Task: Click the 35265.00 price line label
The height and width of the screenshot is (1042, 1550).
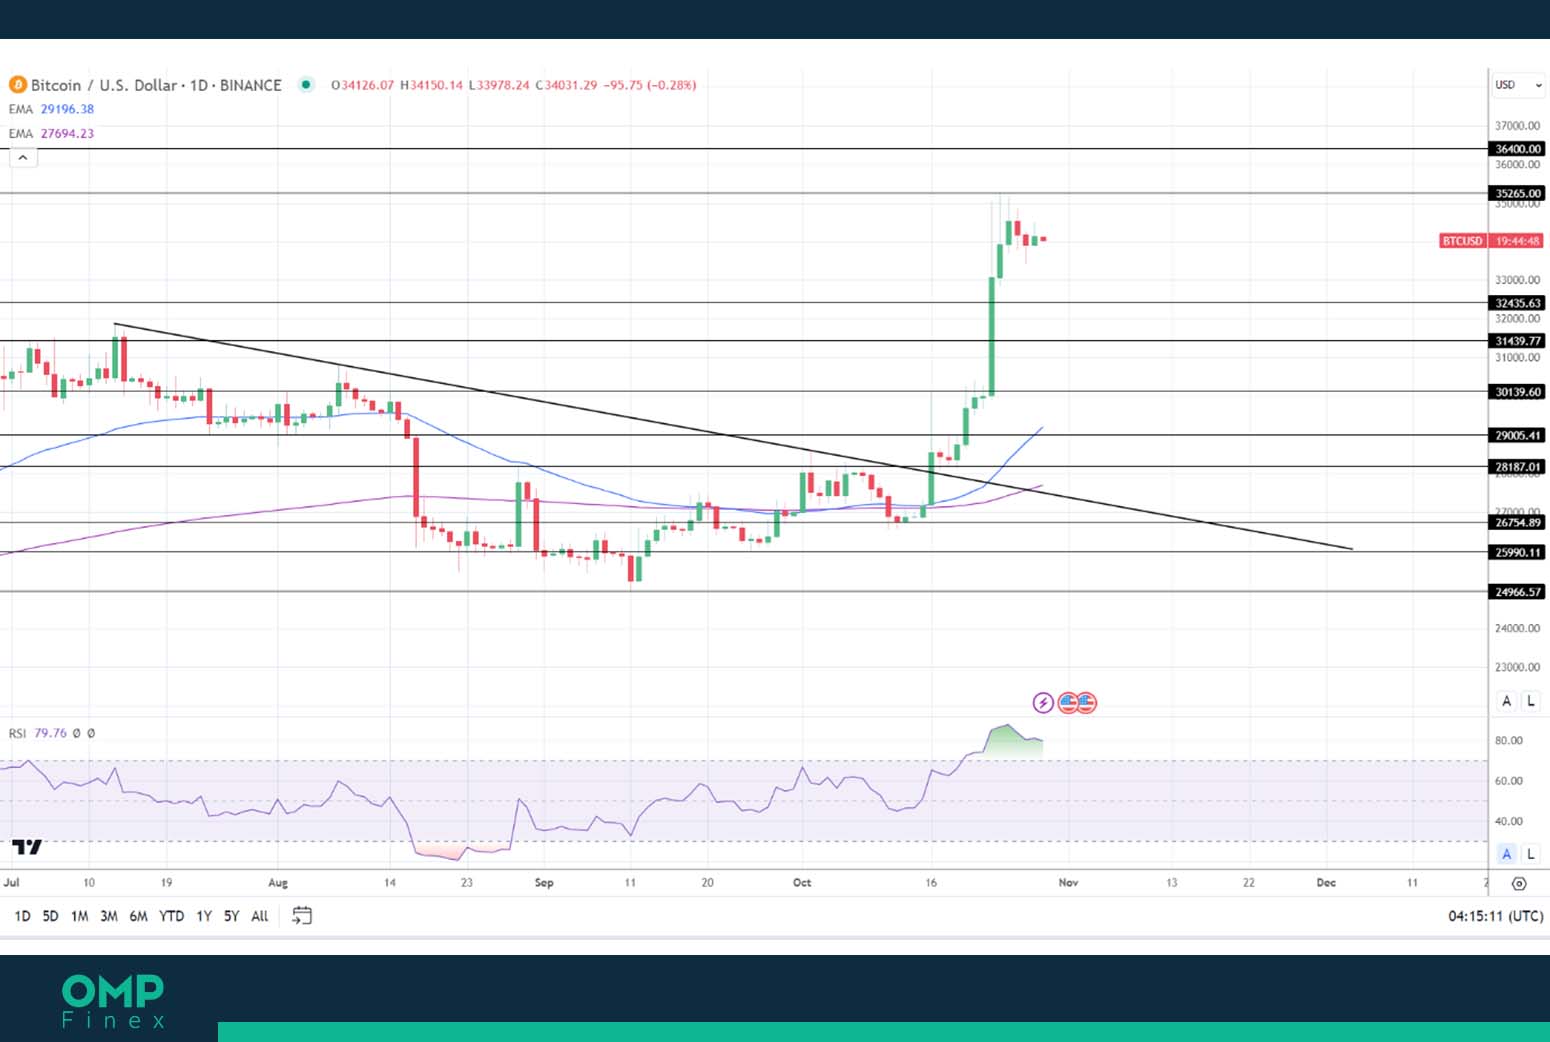Action: point(1518,193)
